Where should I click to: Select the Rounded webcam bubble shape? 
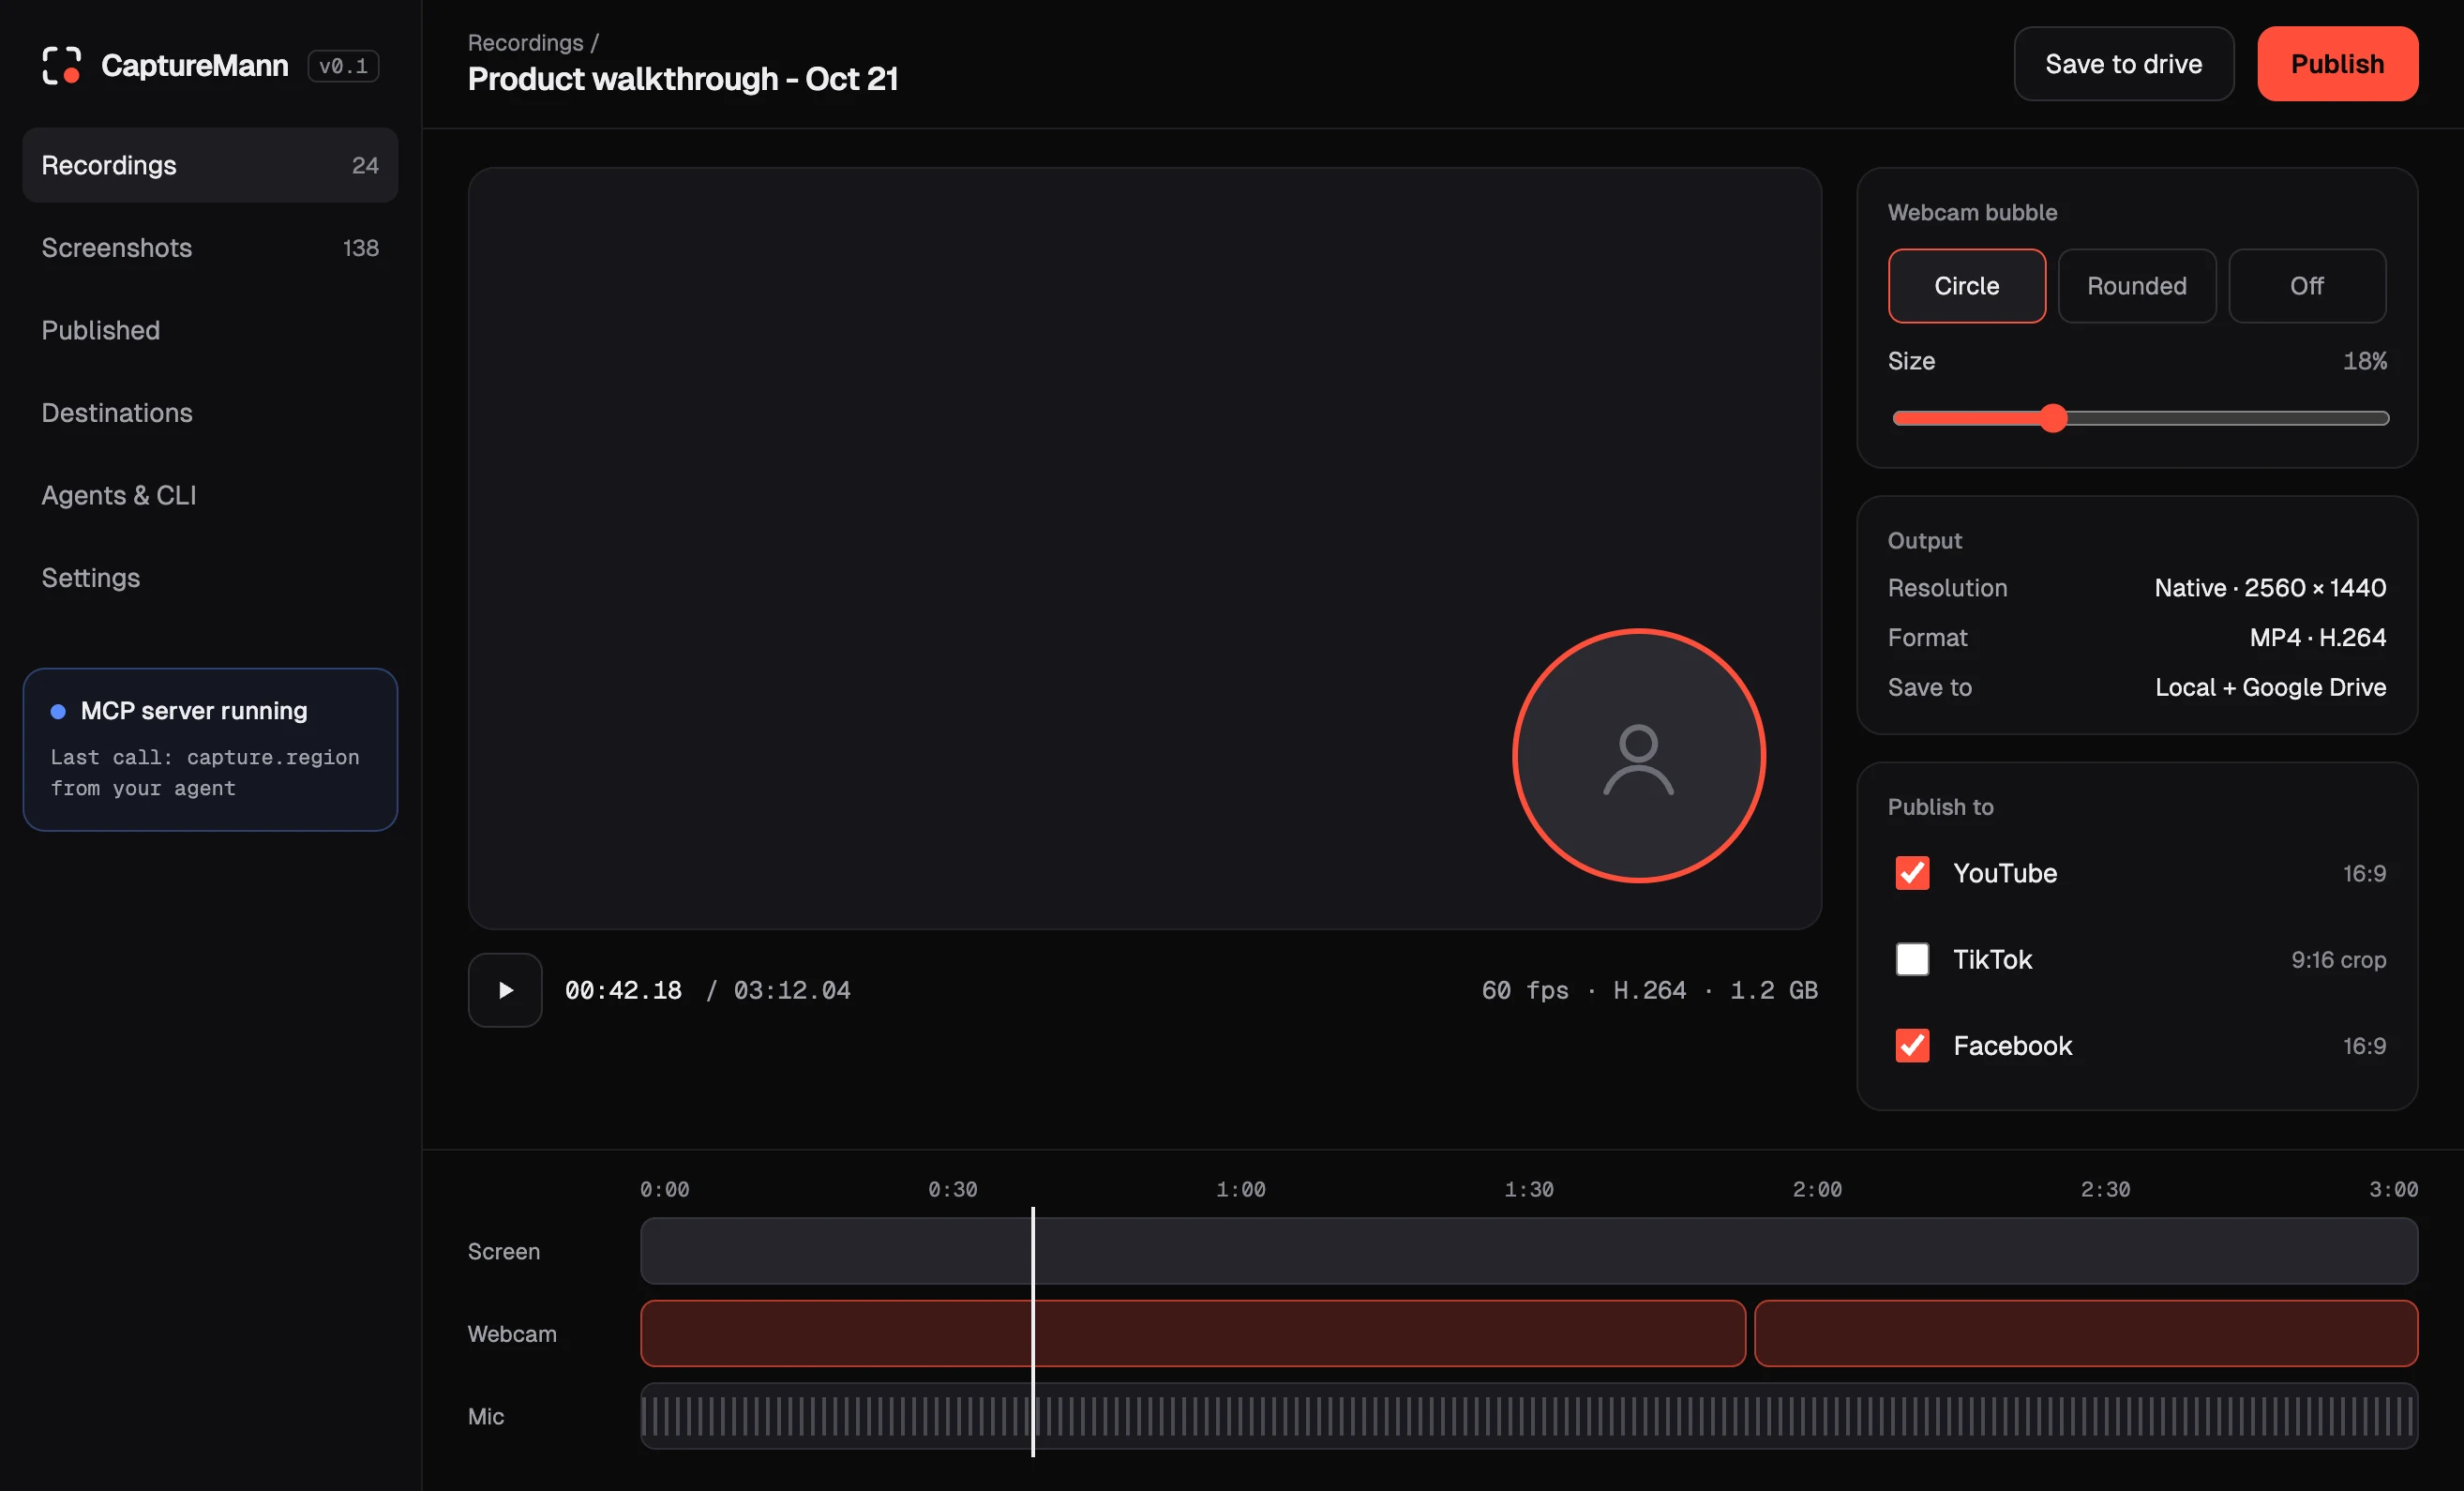tap(2136, 286)
